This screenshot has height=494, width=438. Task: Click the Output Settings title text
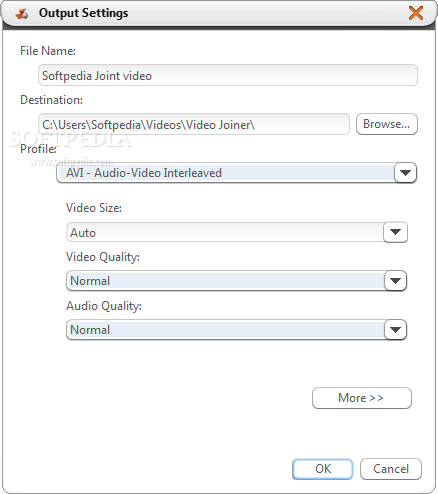click(x=83, y=13)
